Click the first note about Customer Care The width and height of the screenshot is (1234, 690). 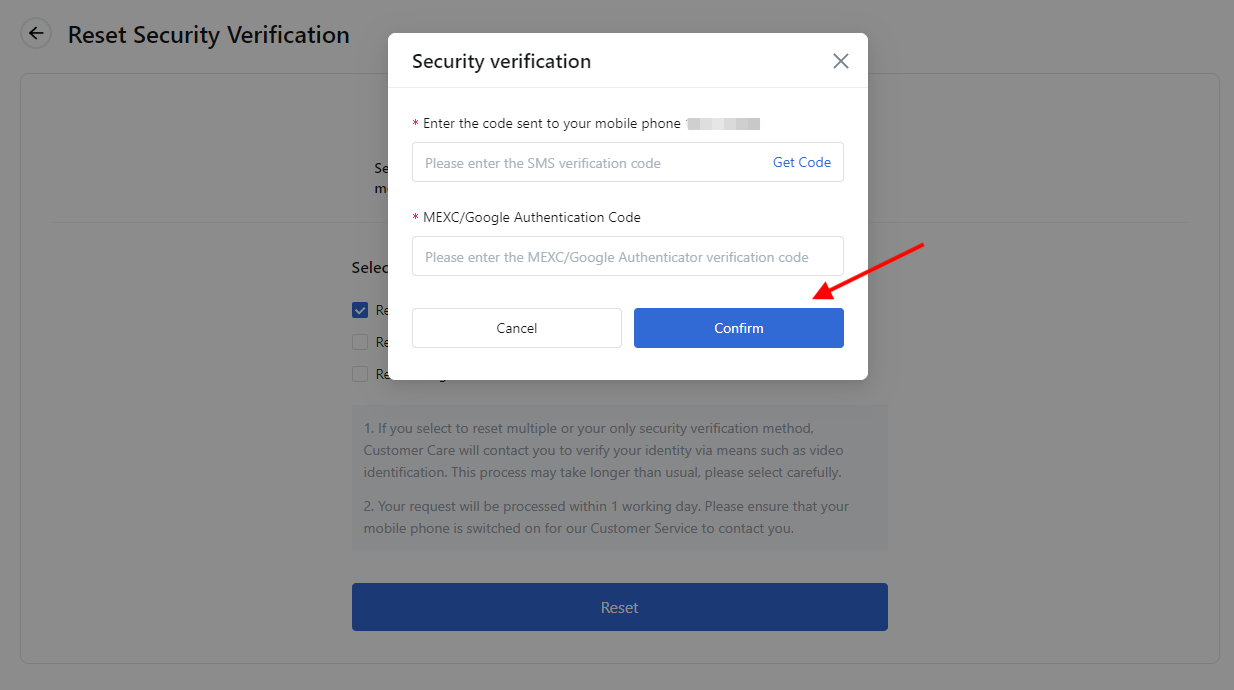(603, 451)
